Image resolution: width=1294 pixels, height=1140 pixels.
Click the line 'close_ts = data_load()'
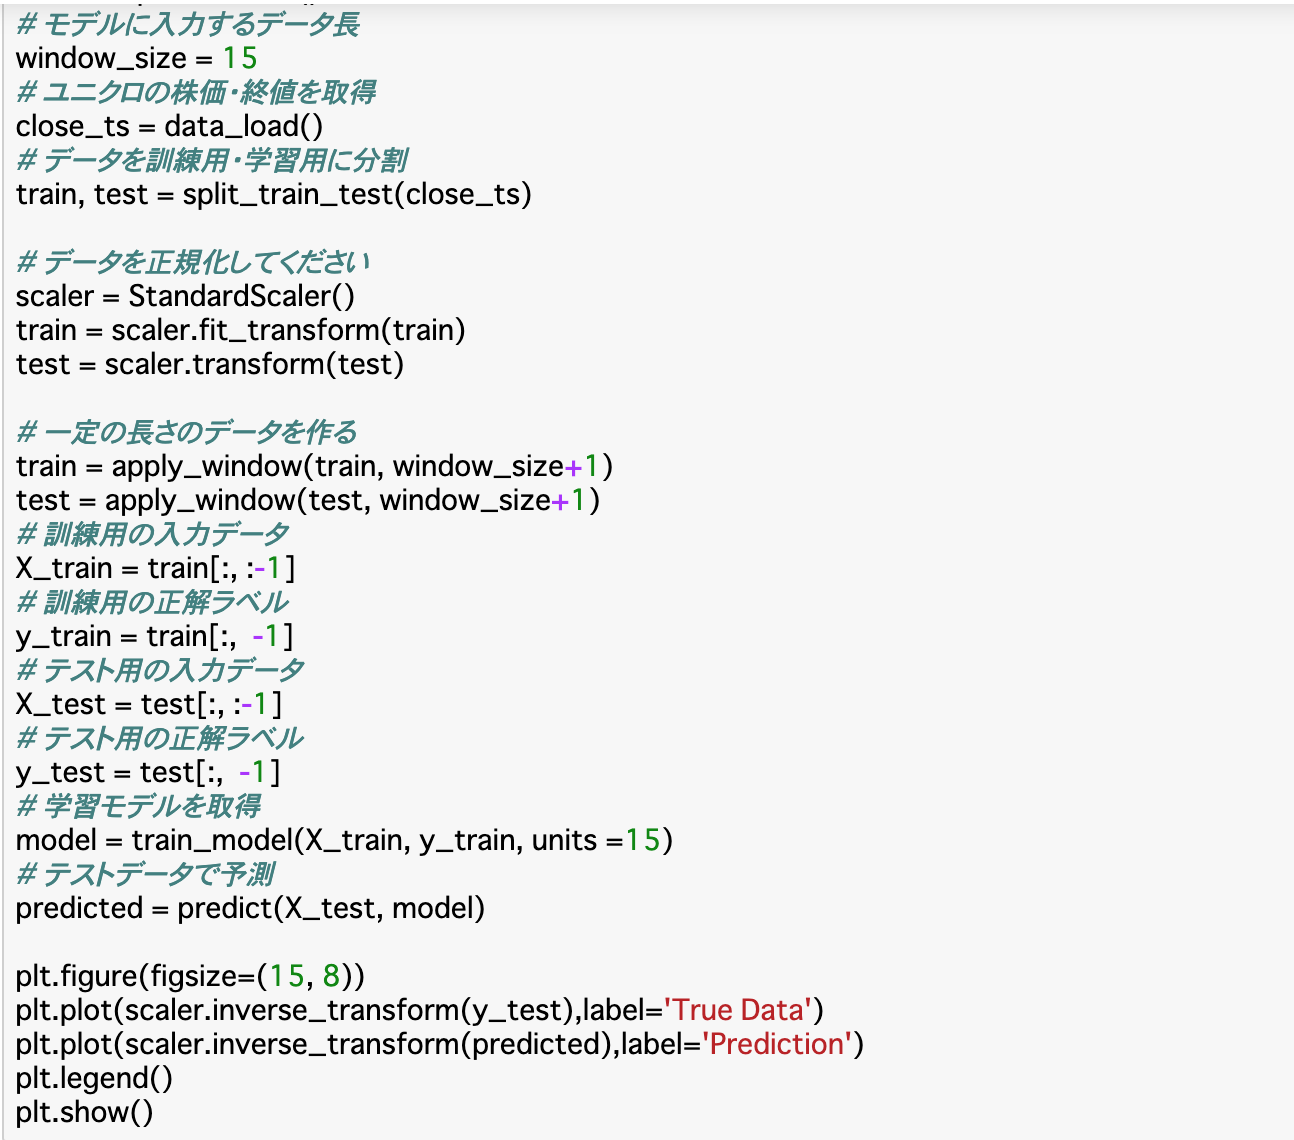pyautogui.click(x=169, y=126)
